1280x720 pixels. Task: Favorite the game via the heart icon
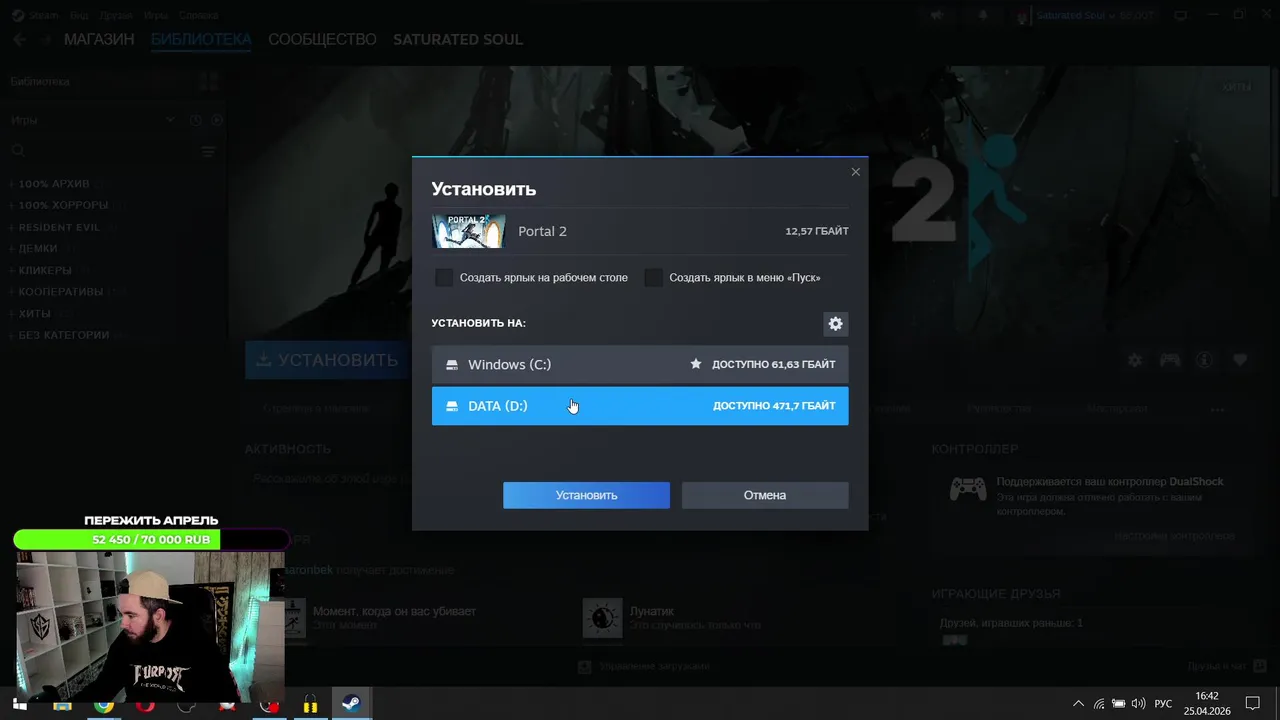[1240, 360]
